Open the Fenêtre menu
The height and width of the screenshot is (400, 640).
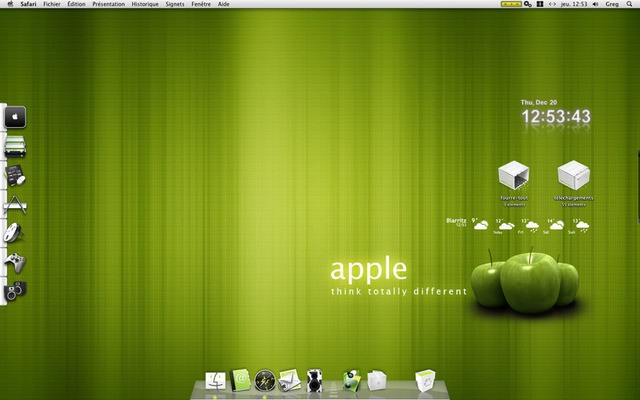tap(201, 4)
